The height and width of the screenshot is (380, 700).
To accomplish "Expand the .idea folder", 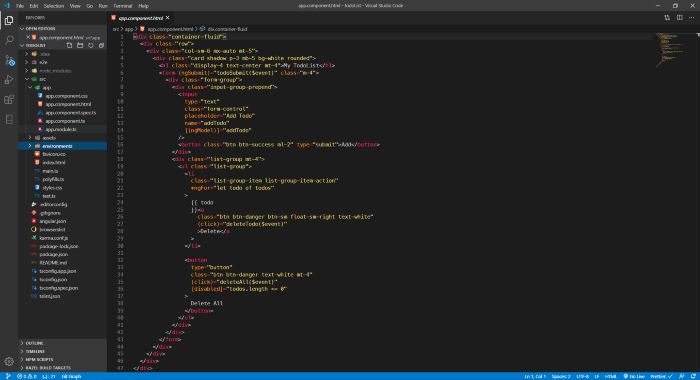I will pyautogui.click(x=62, y=54).
